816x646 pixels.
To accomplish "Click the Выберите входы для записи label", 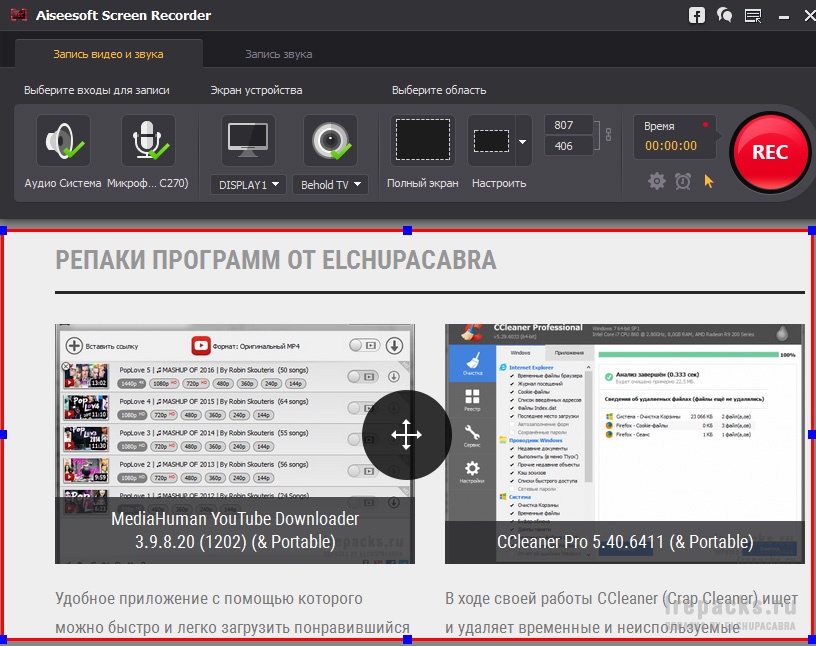I will point(97,90).
